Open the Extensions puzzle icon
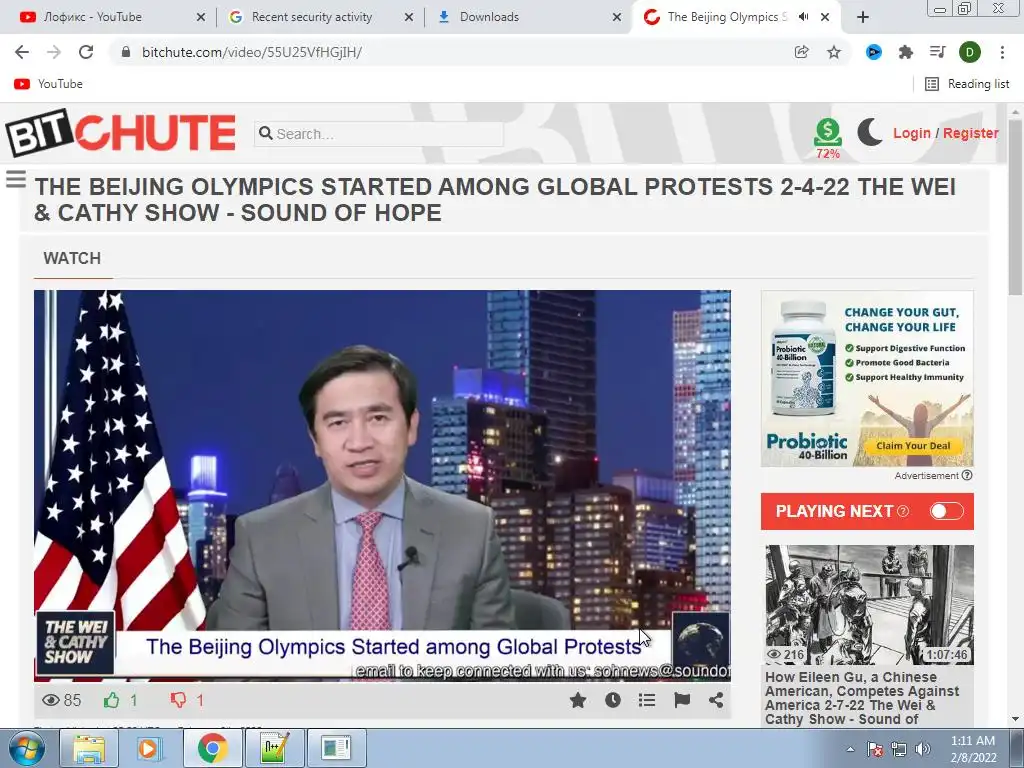The image size is (1024, 768). pos(906,52)
